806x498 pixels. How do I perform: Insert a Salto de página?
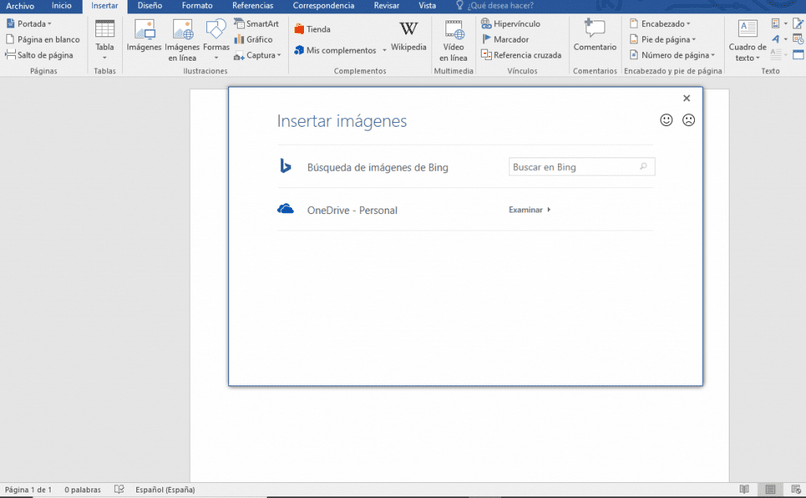[x=39, y=55]
